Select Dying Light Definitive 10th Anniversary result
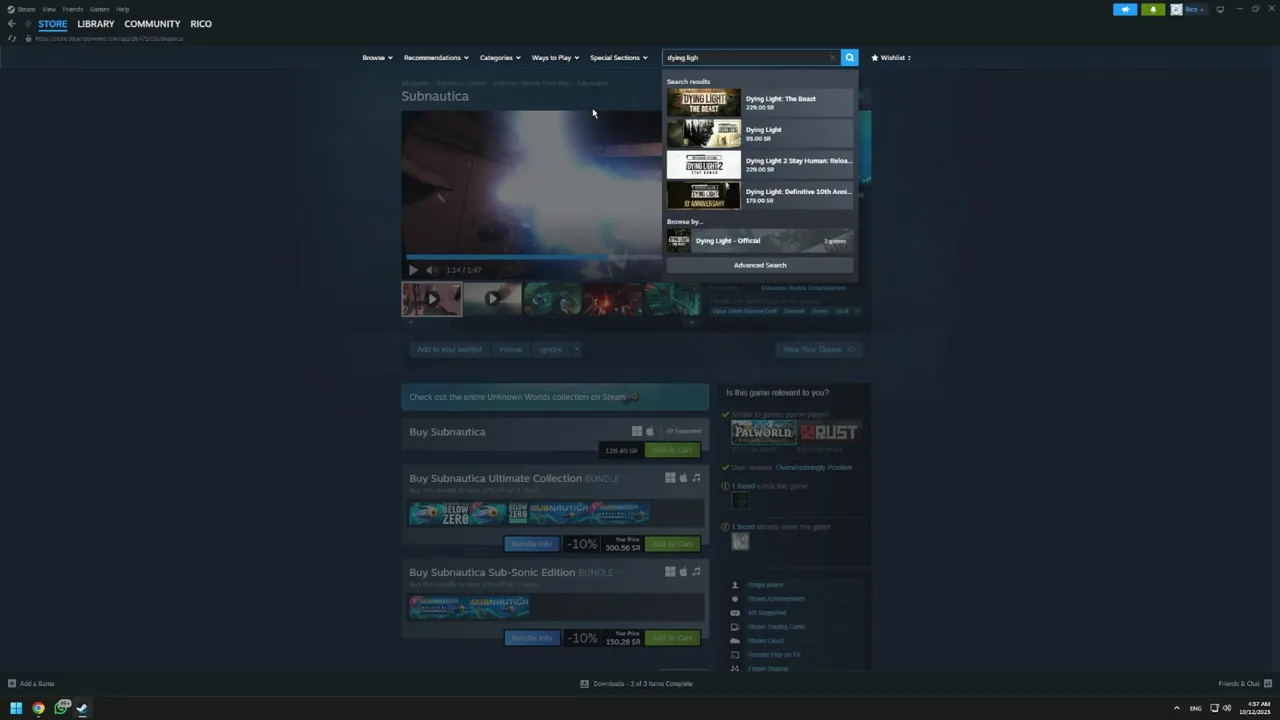 click(x=760, y=195)
